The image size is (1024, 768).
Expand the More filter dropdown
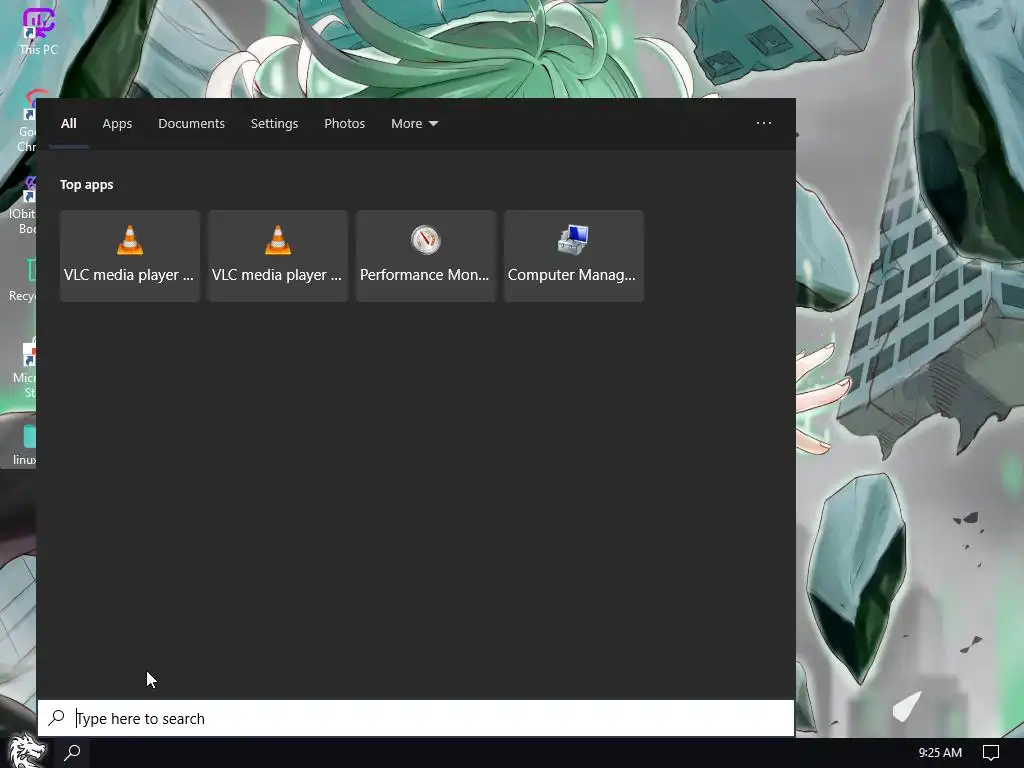(x=414, y=123)
